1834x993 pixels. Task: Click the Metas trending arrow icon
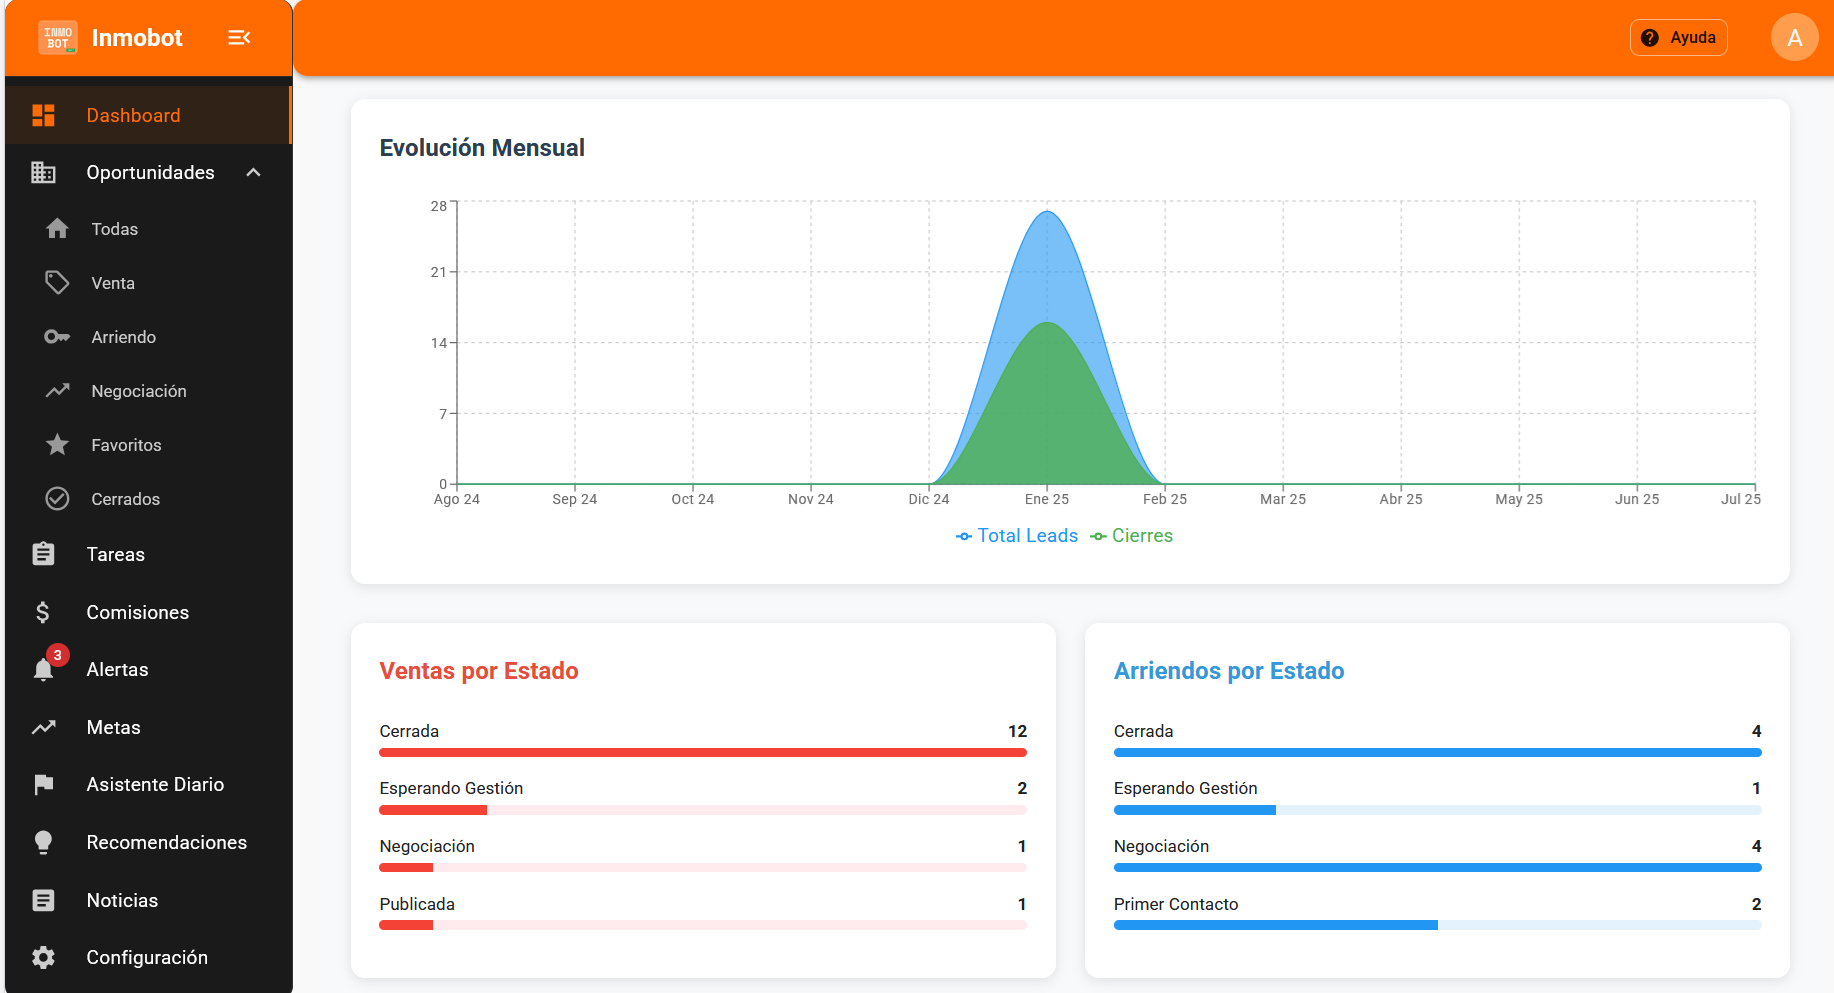tap(43, 727)
